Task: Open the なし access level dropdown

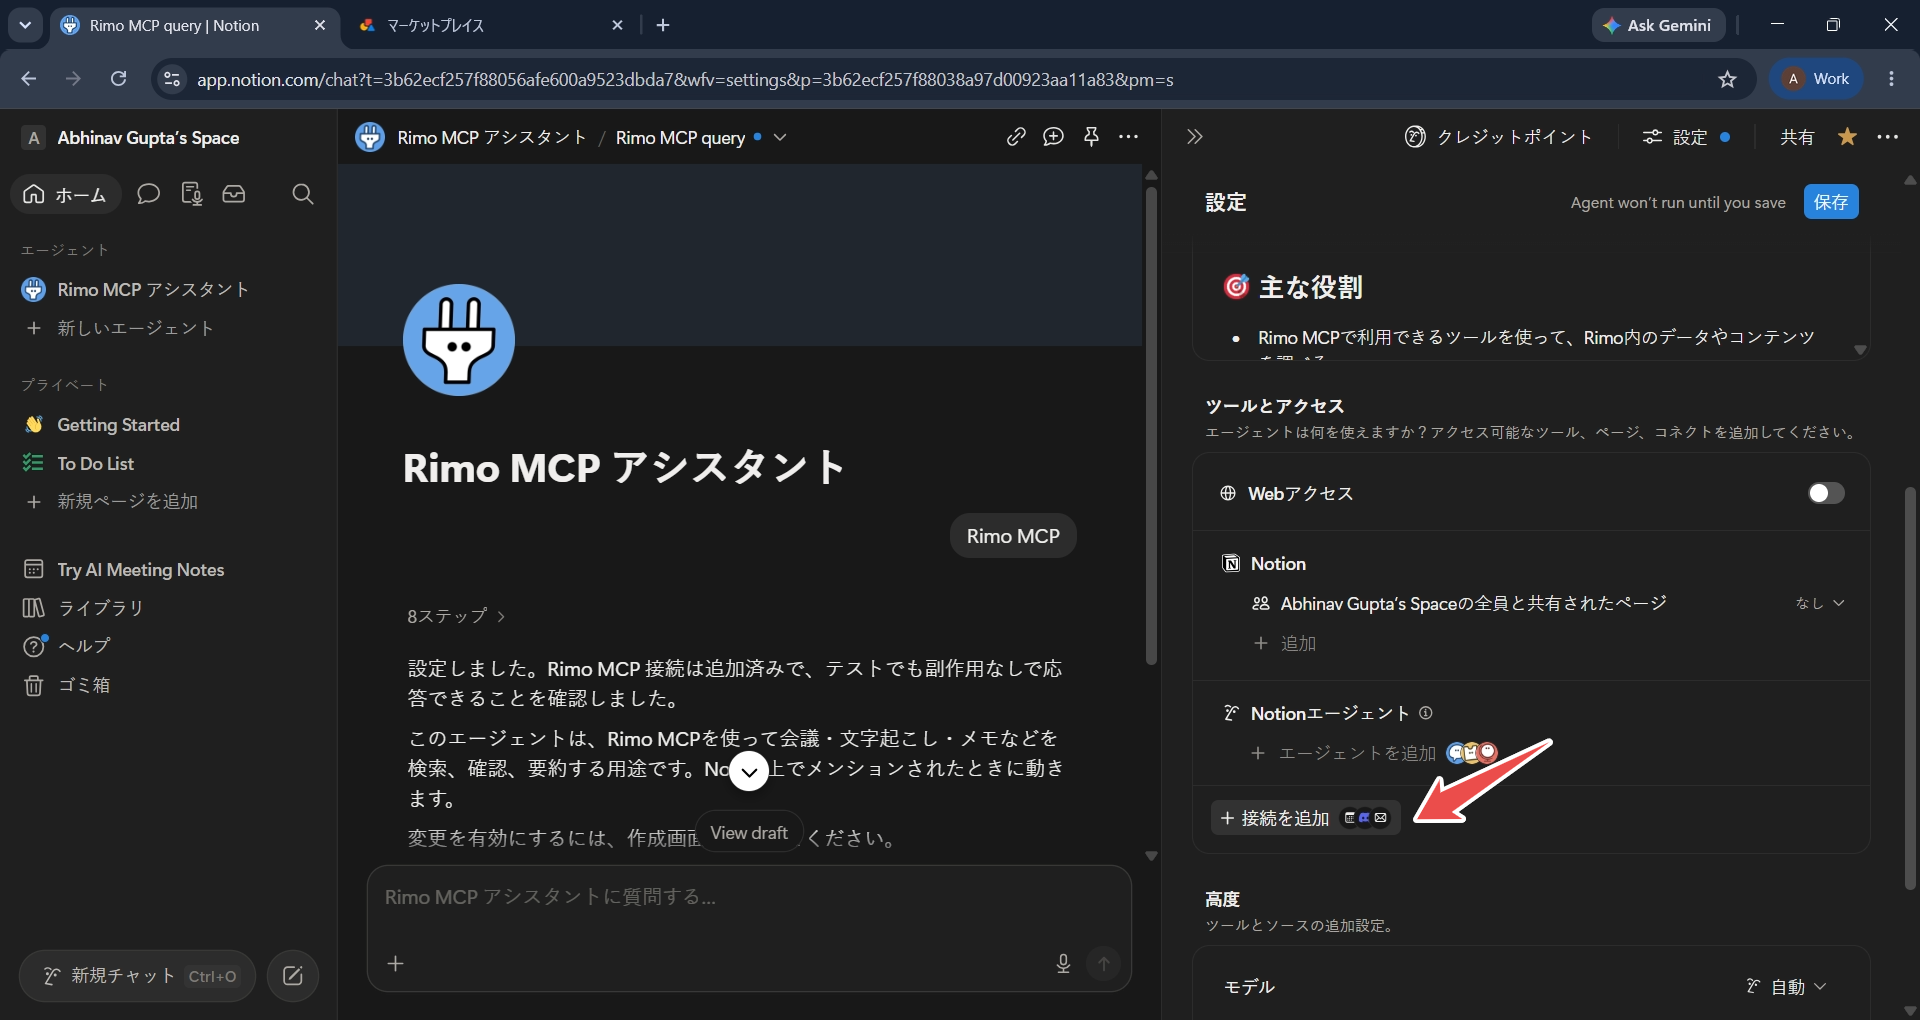Action: [x=1820, y=603]
